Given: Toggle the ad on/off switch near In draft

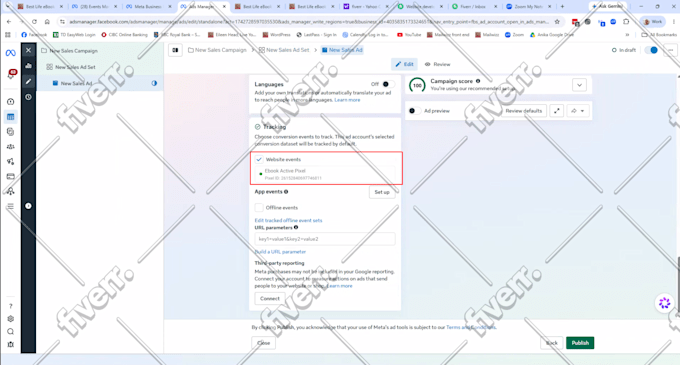Looking at the screenshot, I should tap(651, 50).
